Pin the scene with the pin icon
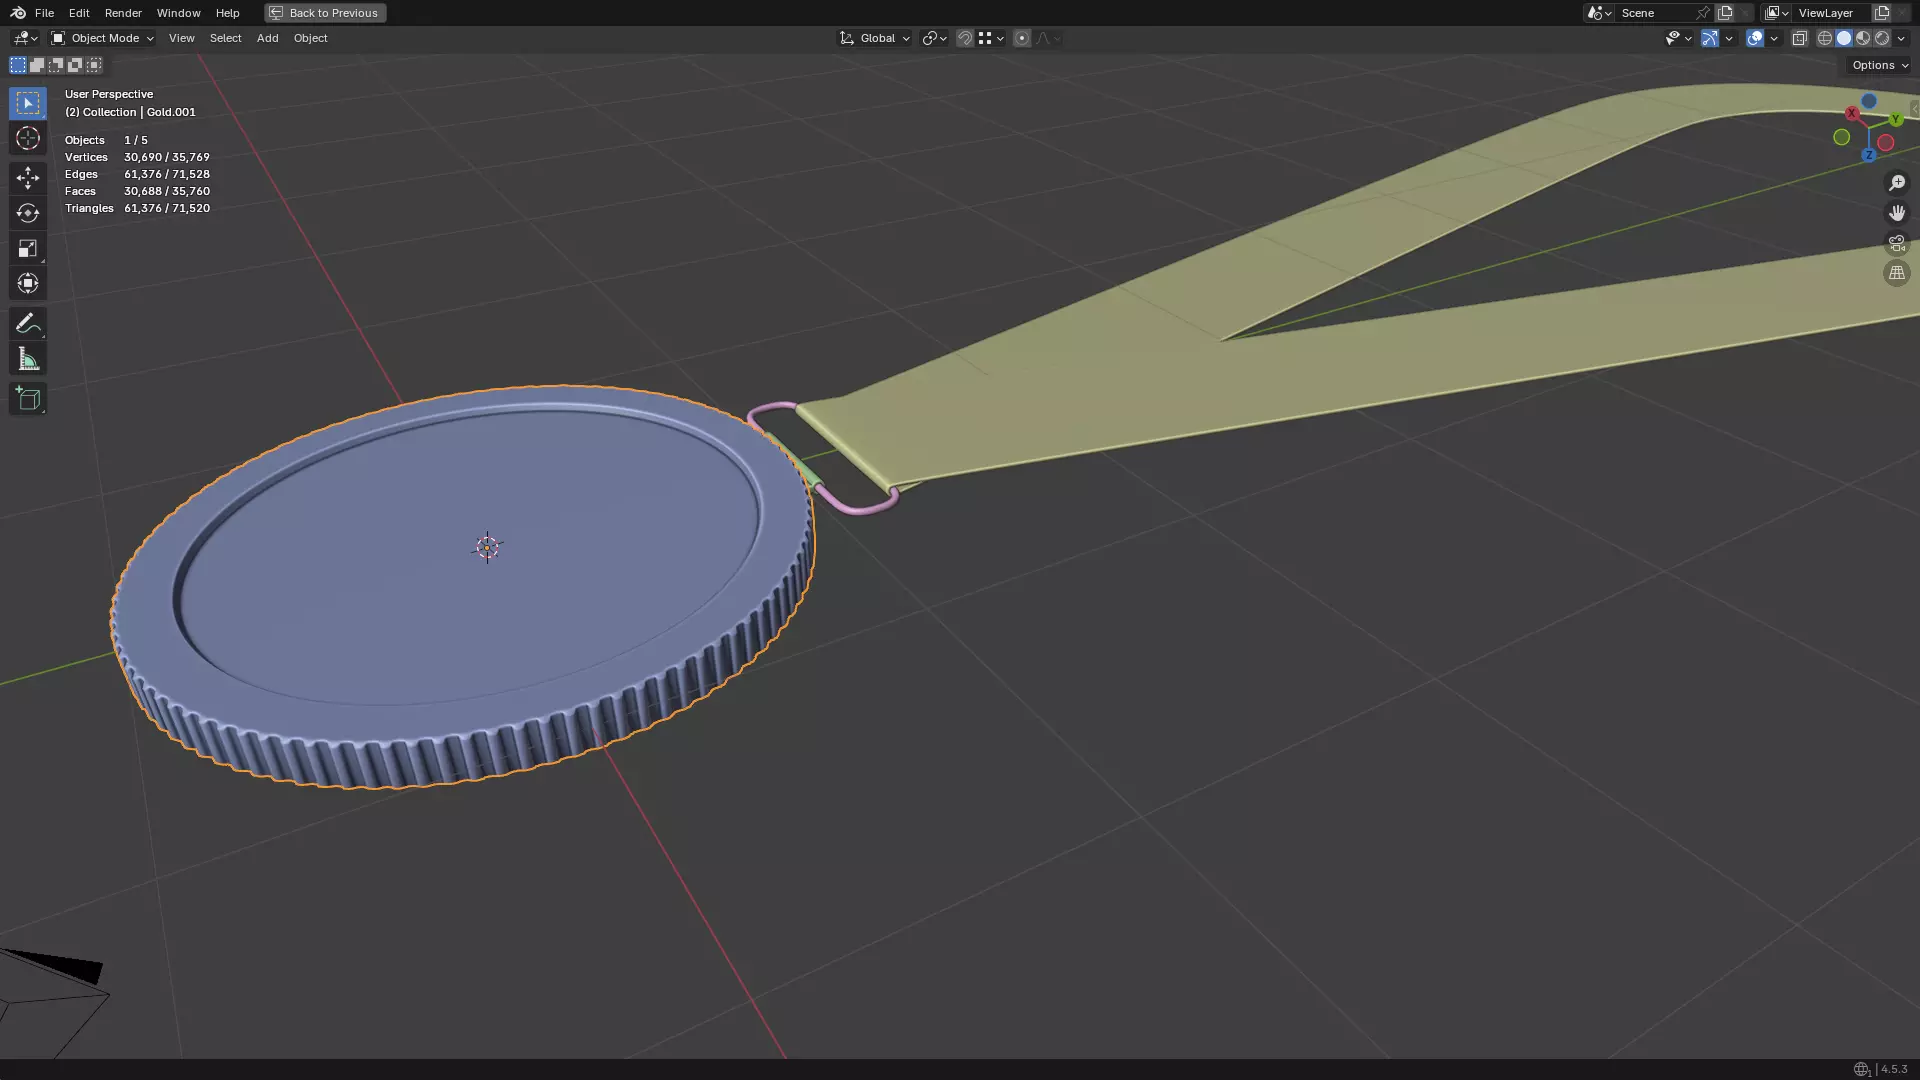1920x1080 pixels. pos(1703,13)
